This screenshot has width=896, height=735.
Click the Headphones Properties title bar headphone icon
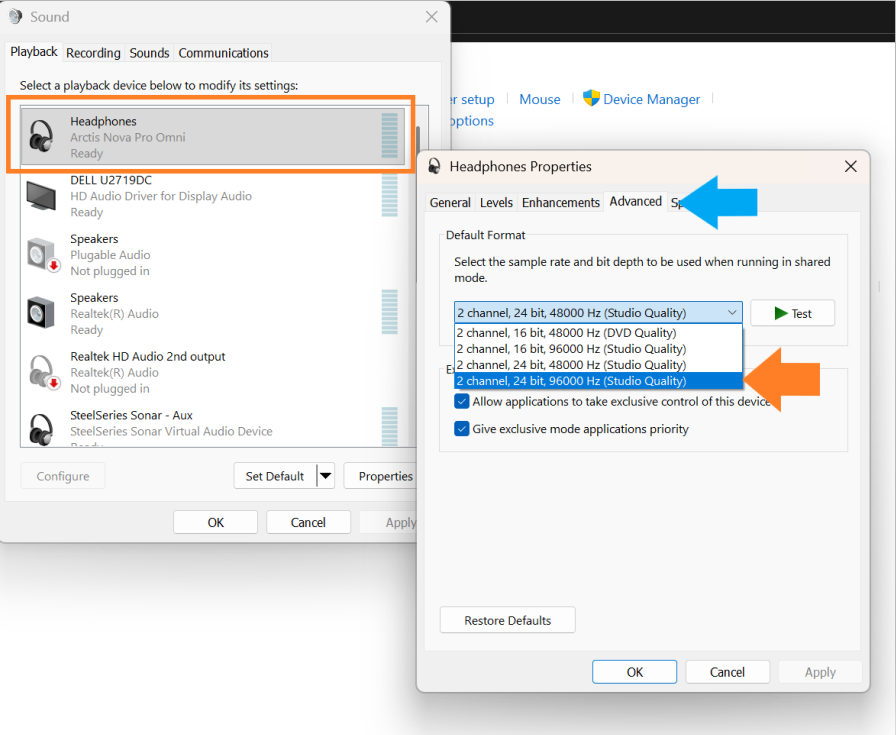click(x=434, y=166)
